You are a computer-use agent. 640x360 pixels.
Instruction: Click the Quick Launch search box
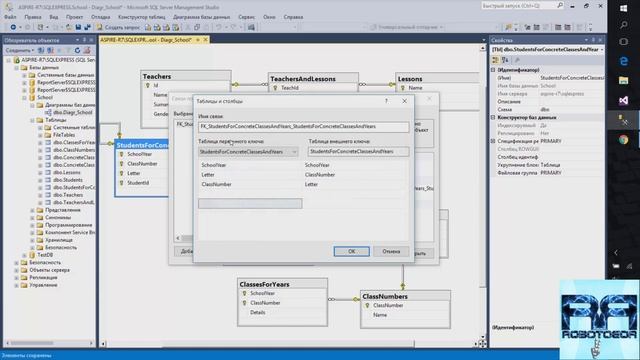click(x=522, y=6)
